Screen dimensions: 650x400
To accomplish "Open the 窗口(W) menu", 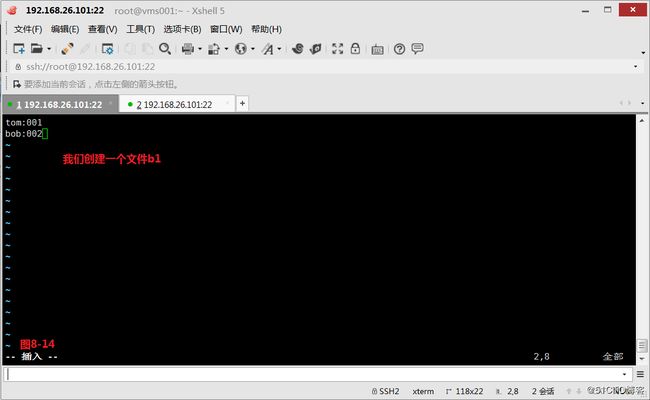I will pyautogui.click(x=226, y=29).
